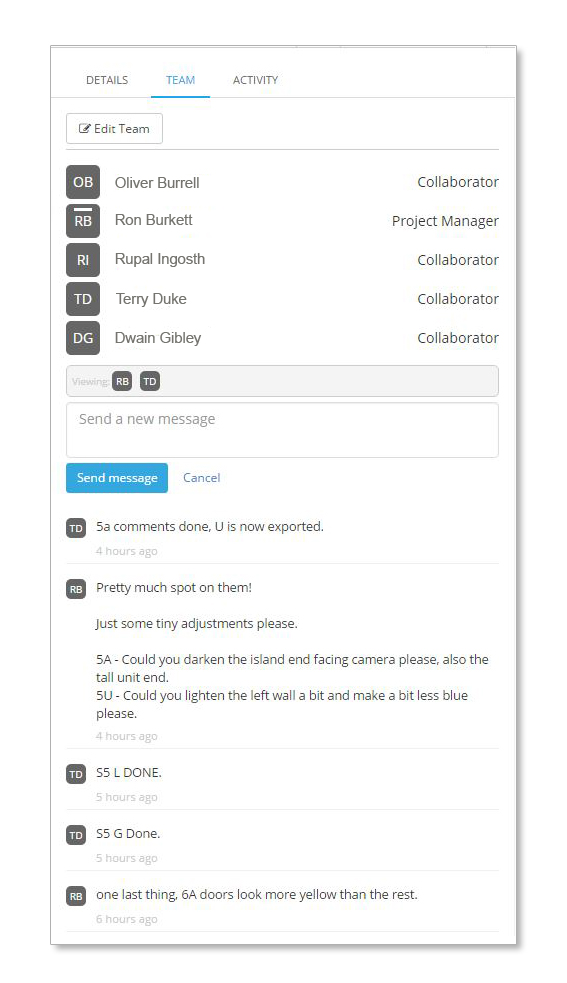Click Oliver Burrell's OB avatar icon
Viewport: 567px width, 983px height.
tap(83, 182)
